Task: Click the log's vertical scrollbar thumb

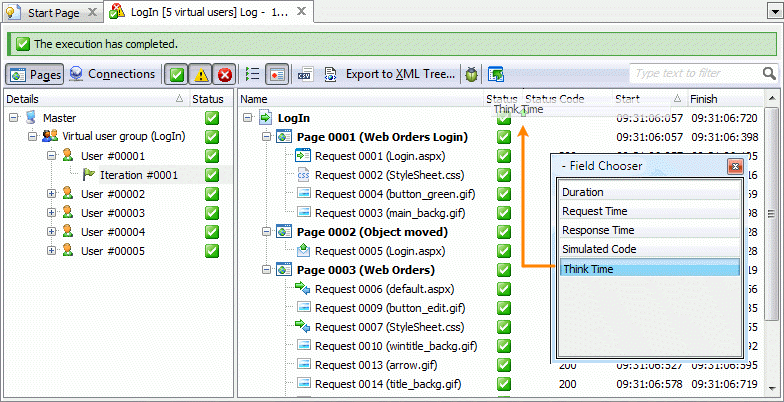Action: (772, 214)
